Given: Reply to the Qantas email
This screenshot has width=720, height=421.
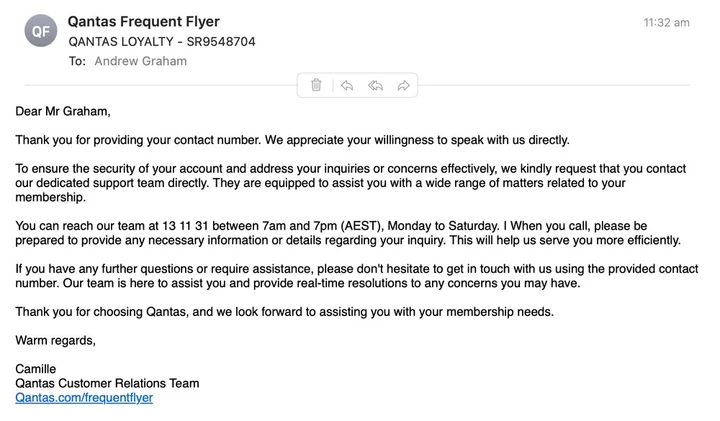Looking at the screenshot, I should (347, 85).
